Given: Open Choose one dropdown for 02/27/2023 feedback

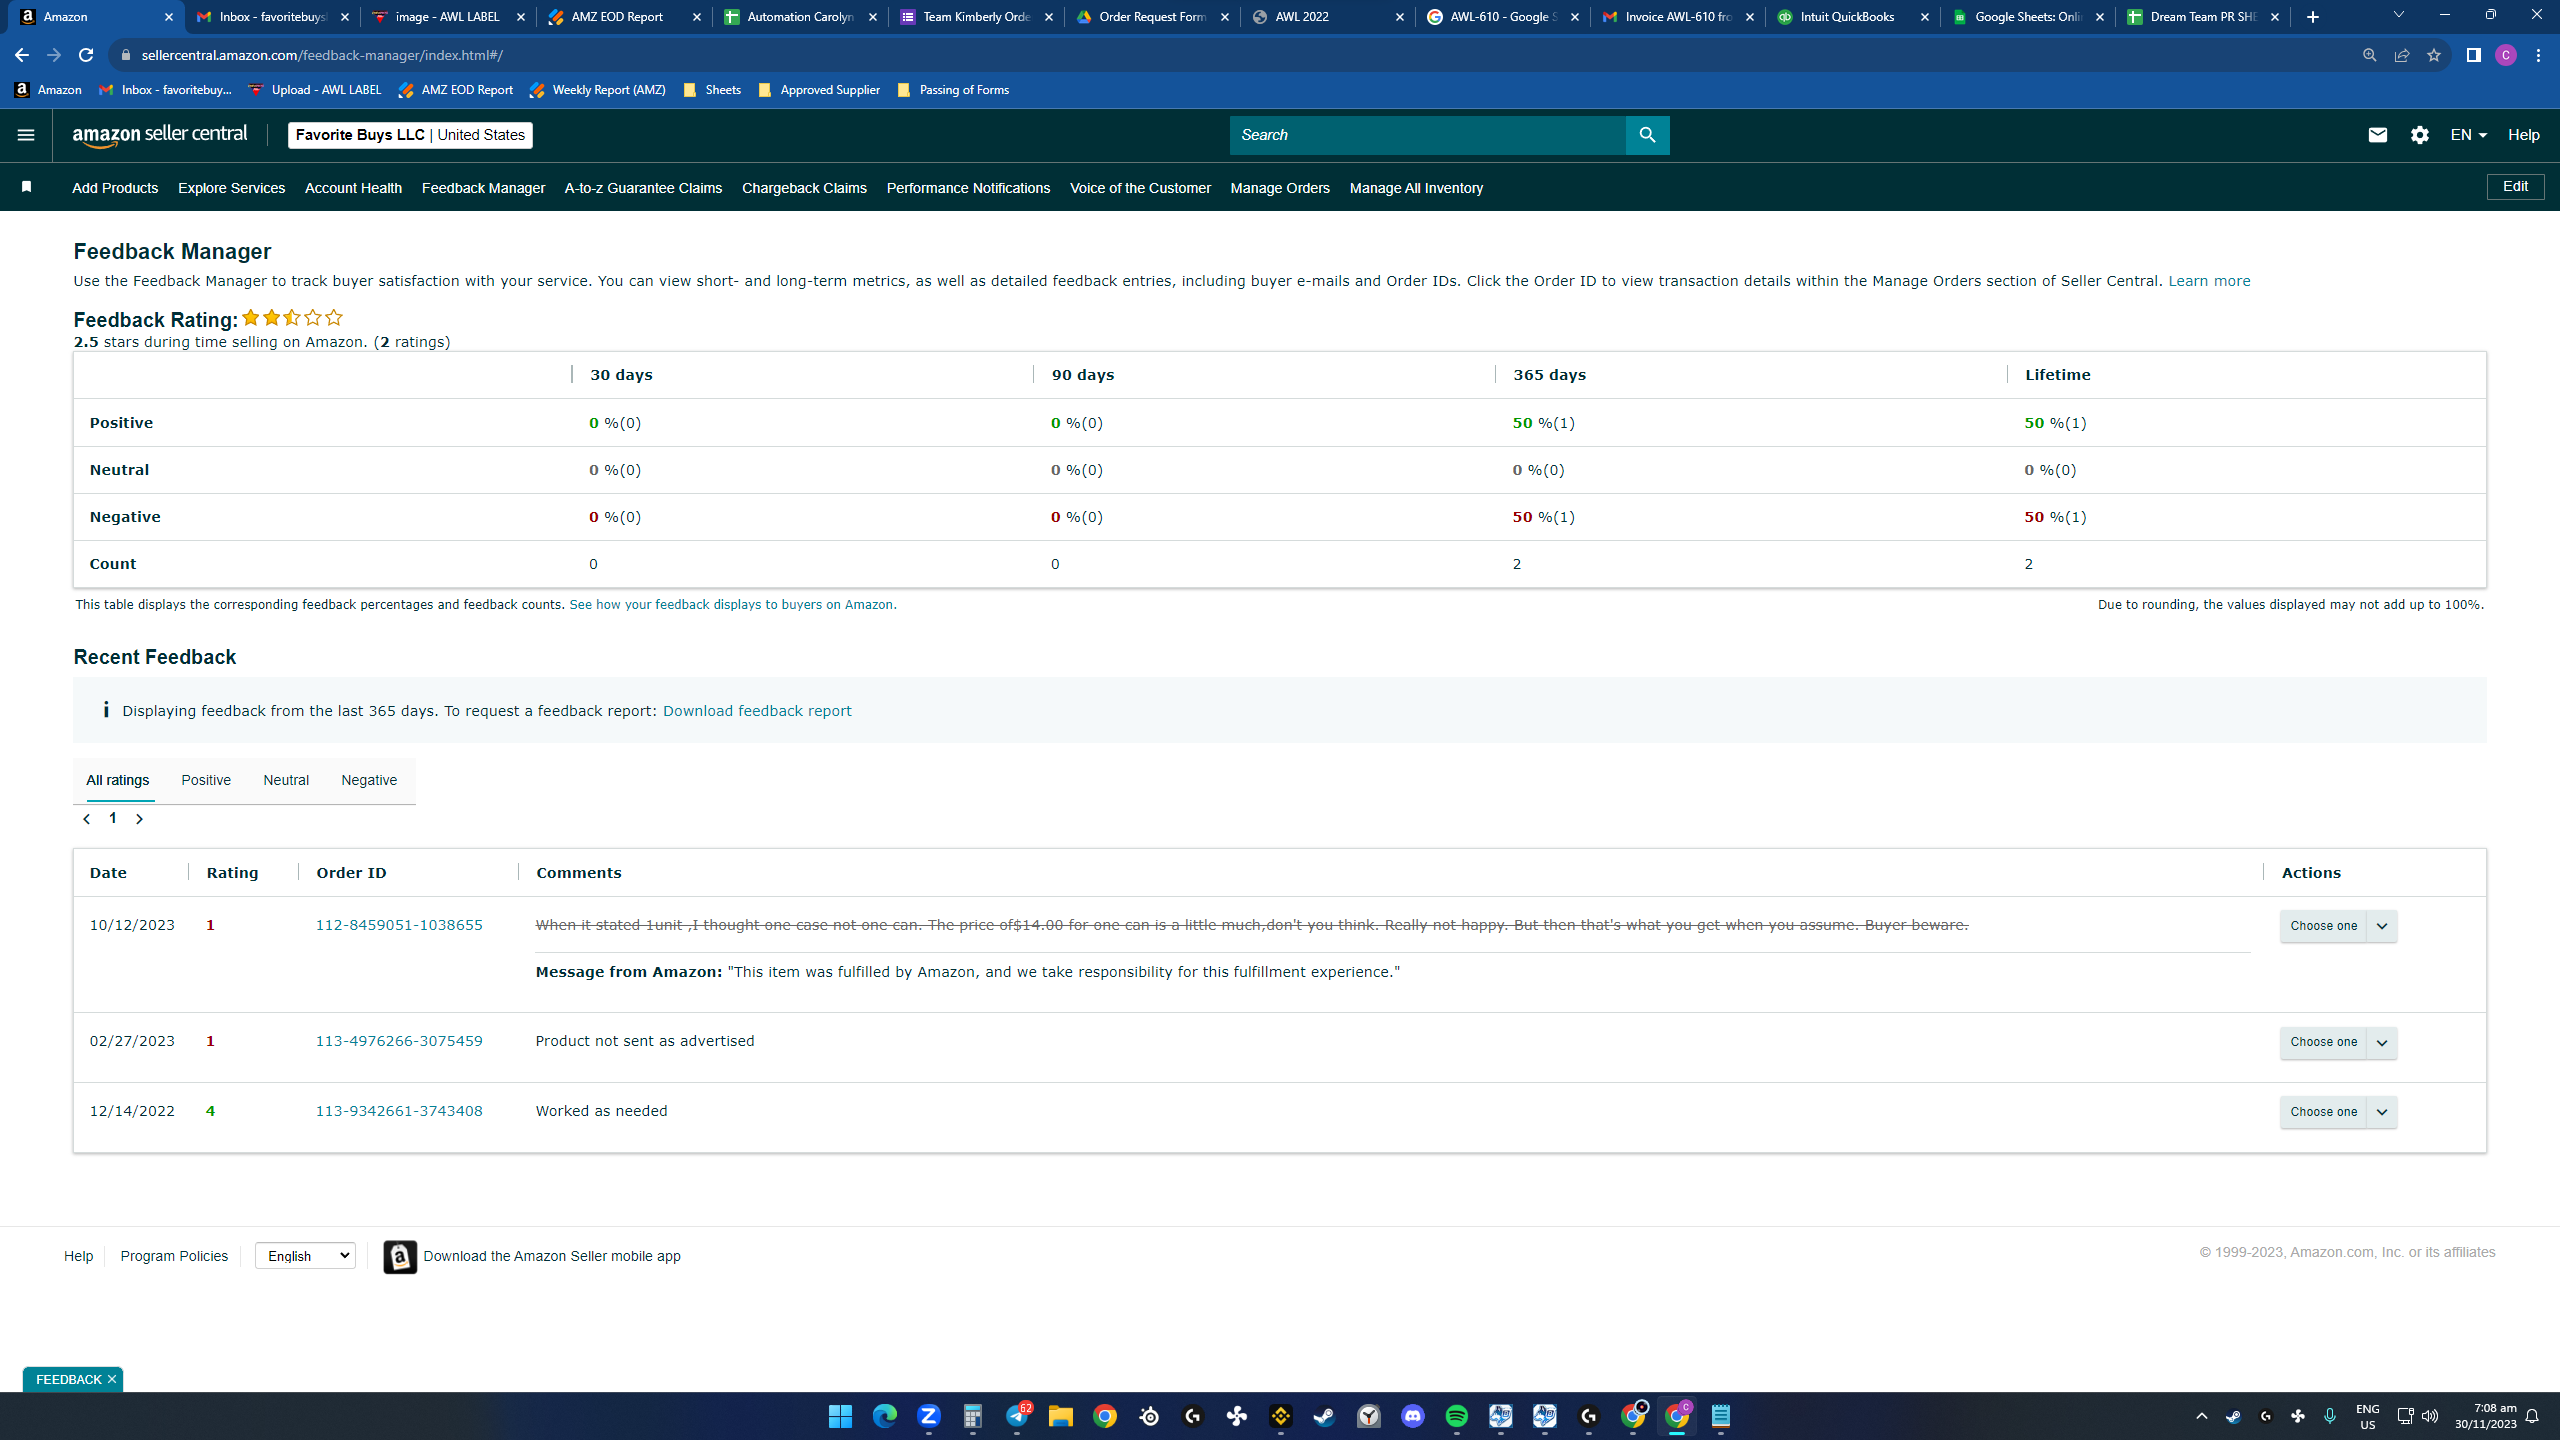Looking at the screenshot, I should coord(2338,1042).
